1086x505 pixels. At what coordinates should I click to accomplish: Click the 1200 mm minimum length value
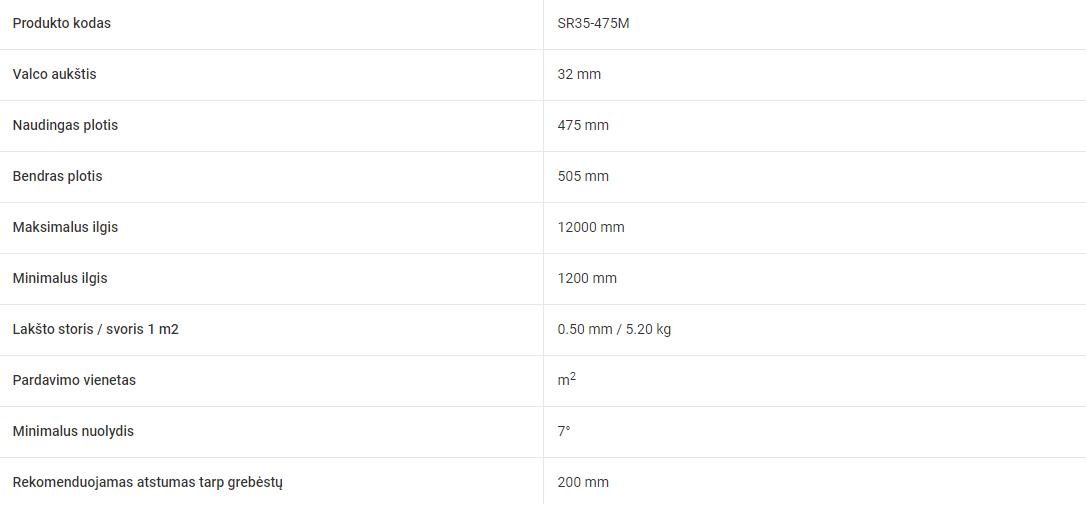coord(587,278)
